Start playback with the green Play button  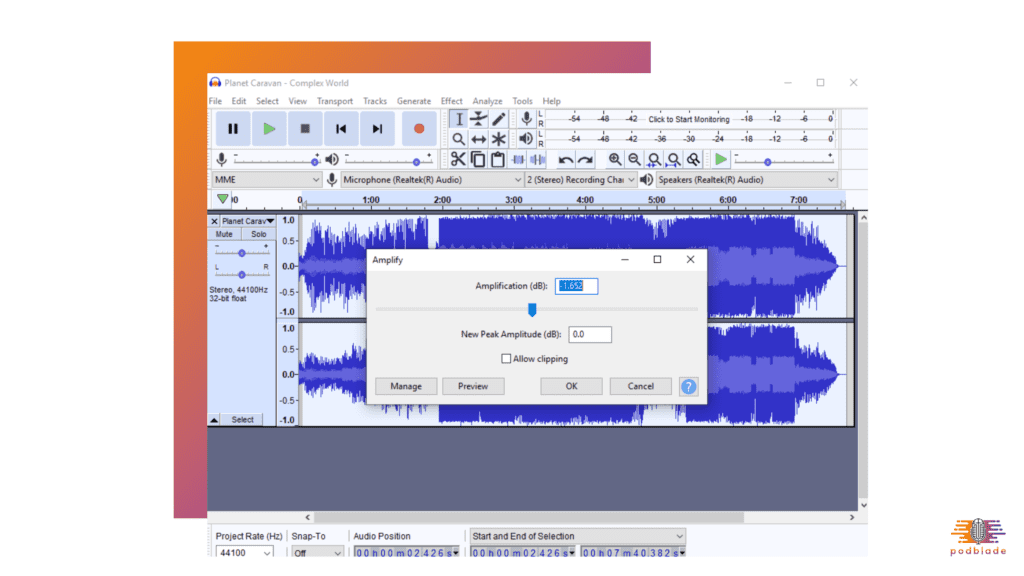click(268, 129)
